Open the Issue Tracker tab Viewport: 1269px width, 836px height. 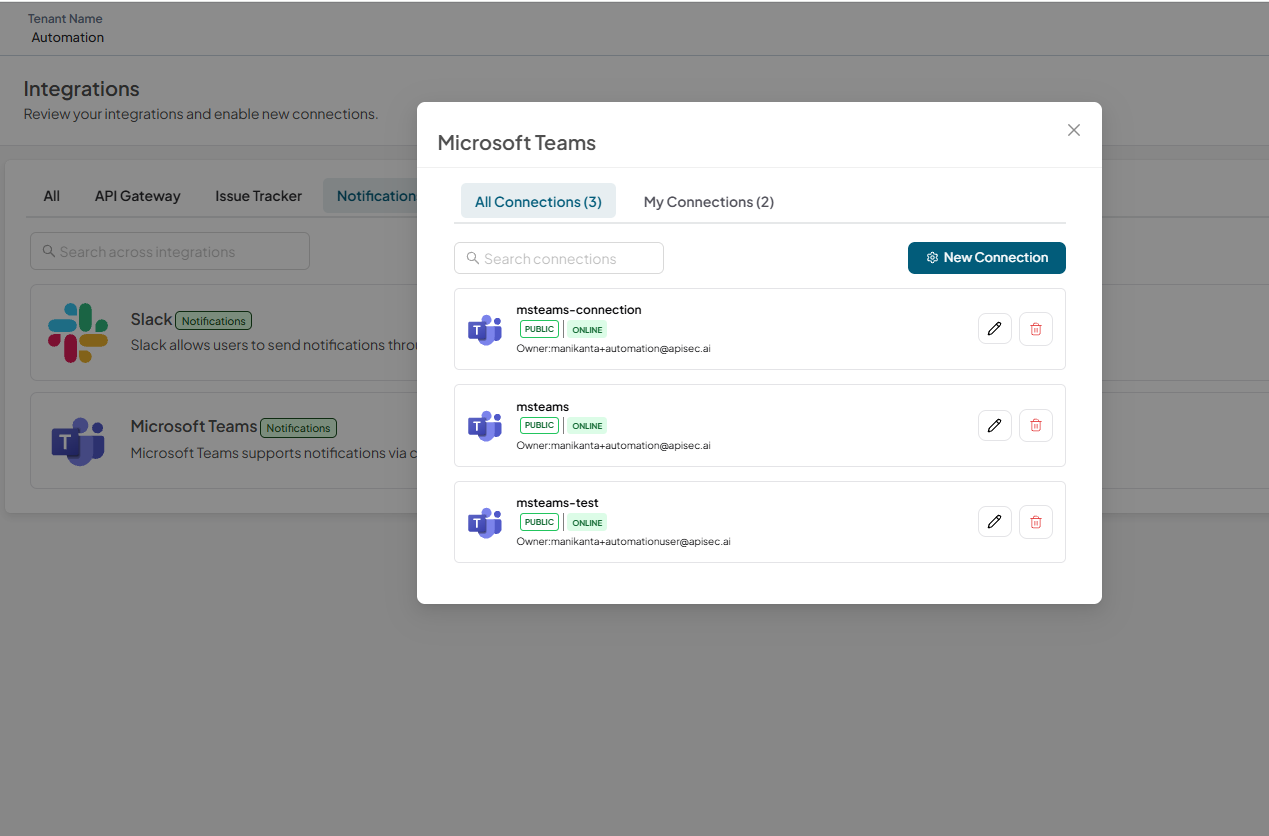pos(258,196)
